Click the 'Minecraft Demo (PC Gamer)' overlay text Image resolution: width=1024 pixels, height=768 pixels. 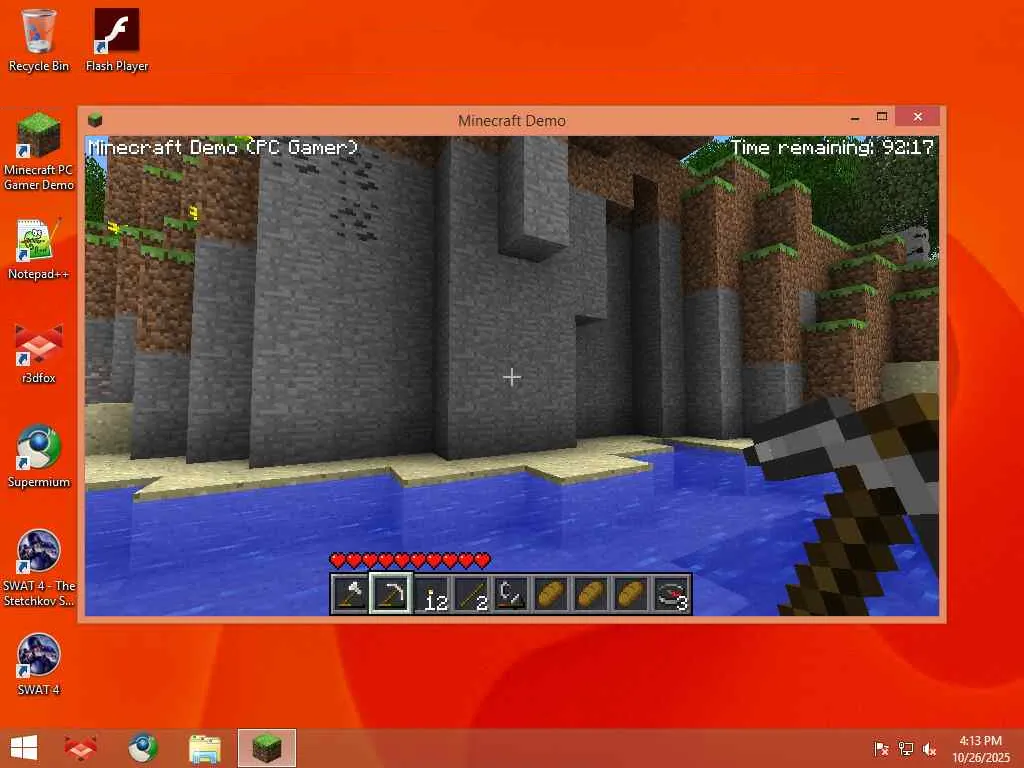[x=223, y=148]
